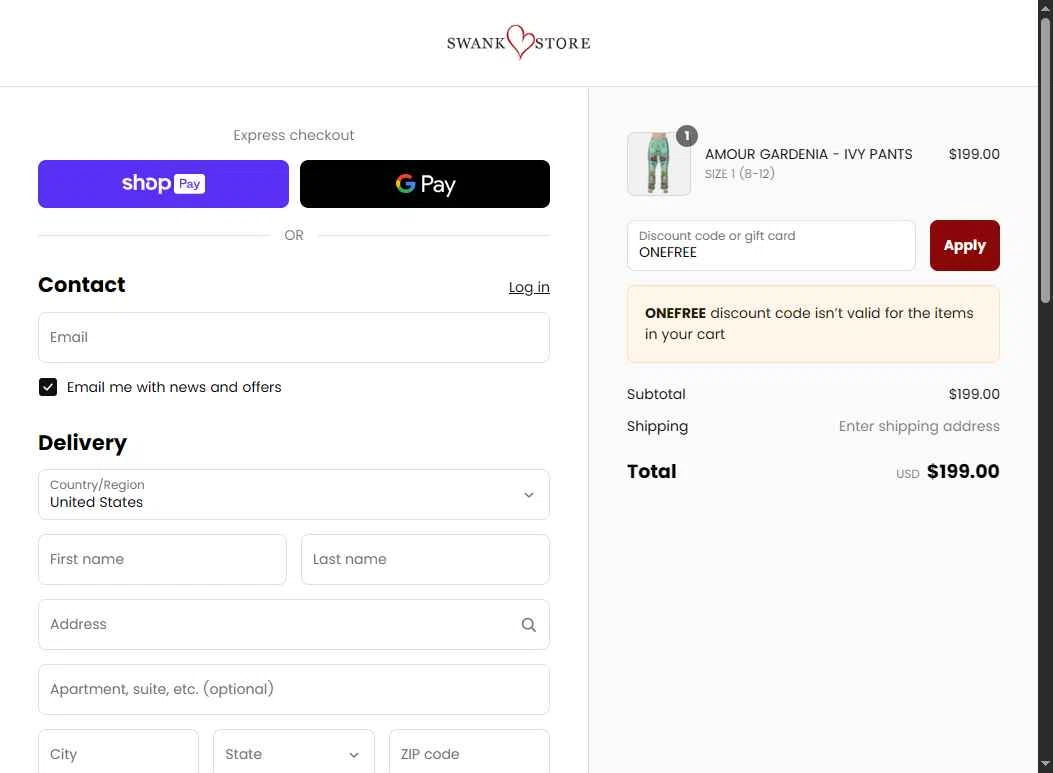Click the Apartment, suite, etc. field
The height and width of the screenshot is (773, 1053).
pos(294,690)
